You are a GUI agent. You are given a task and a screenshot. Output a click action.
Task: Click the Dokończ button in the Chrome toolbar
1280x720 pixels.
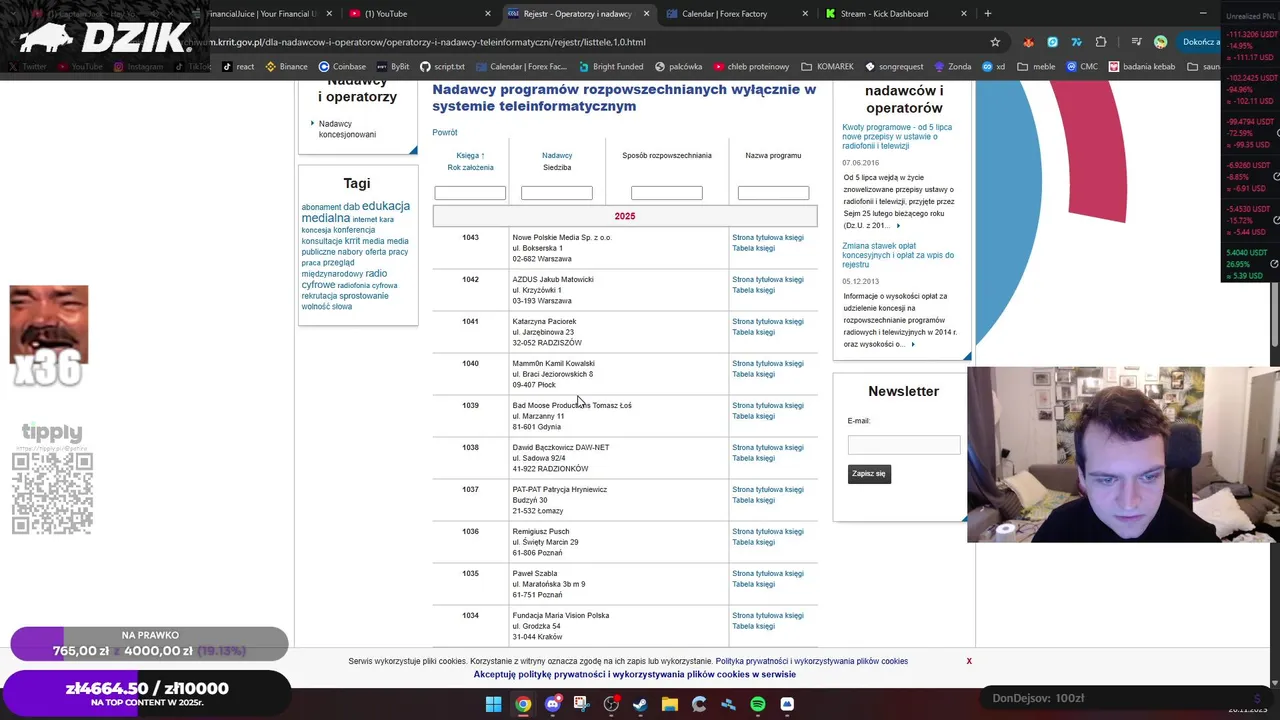pyautogui.click(x=1199, y=42)
